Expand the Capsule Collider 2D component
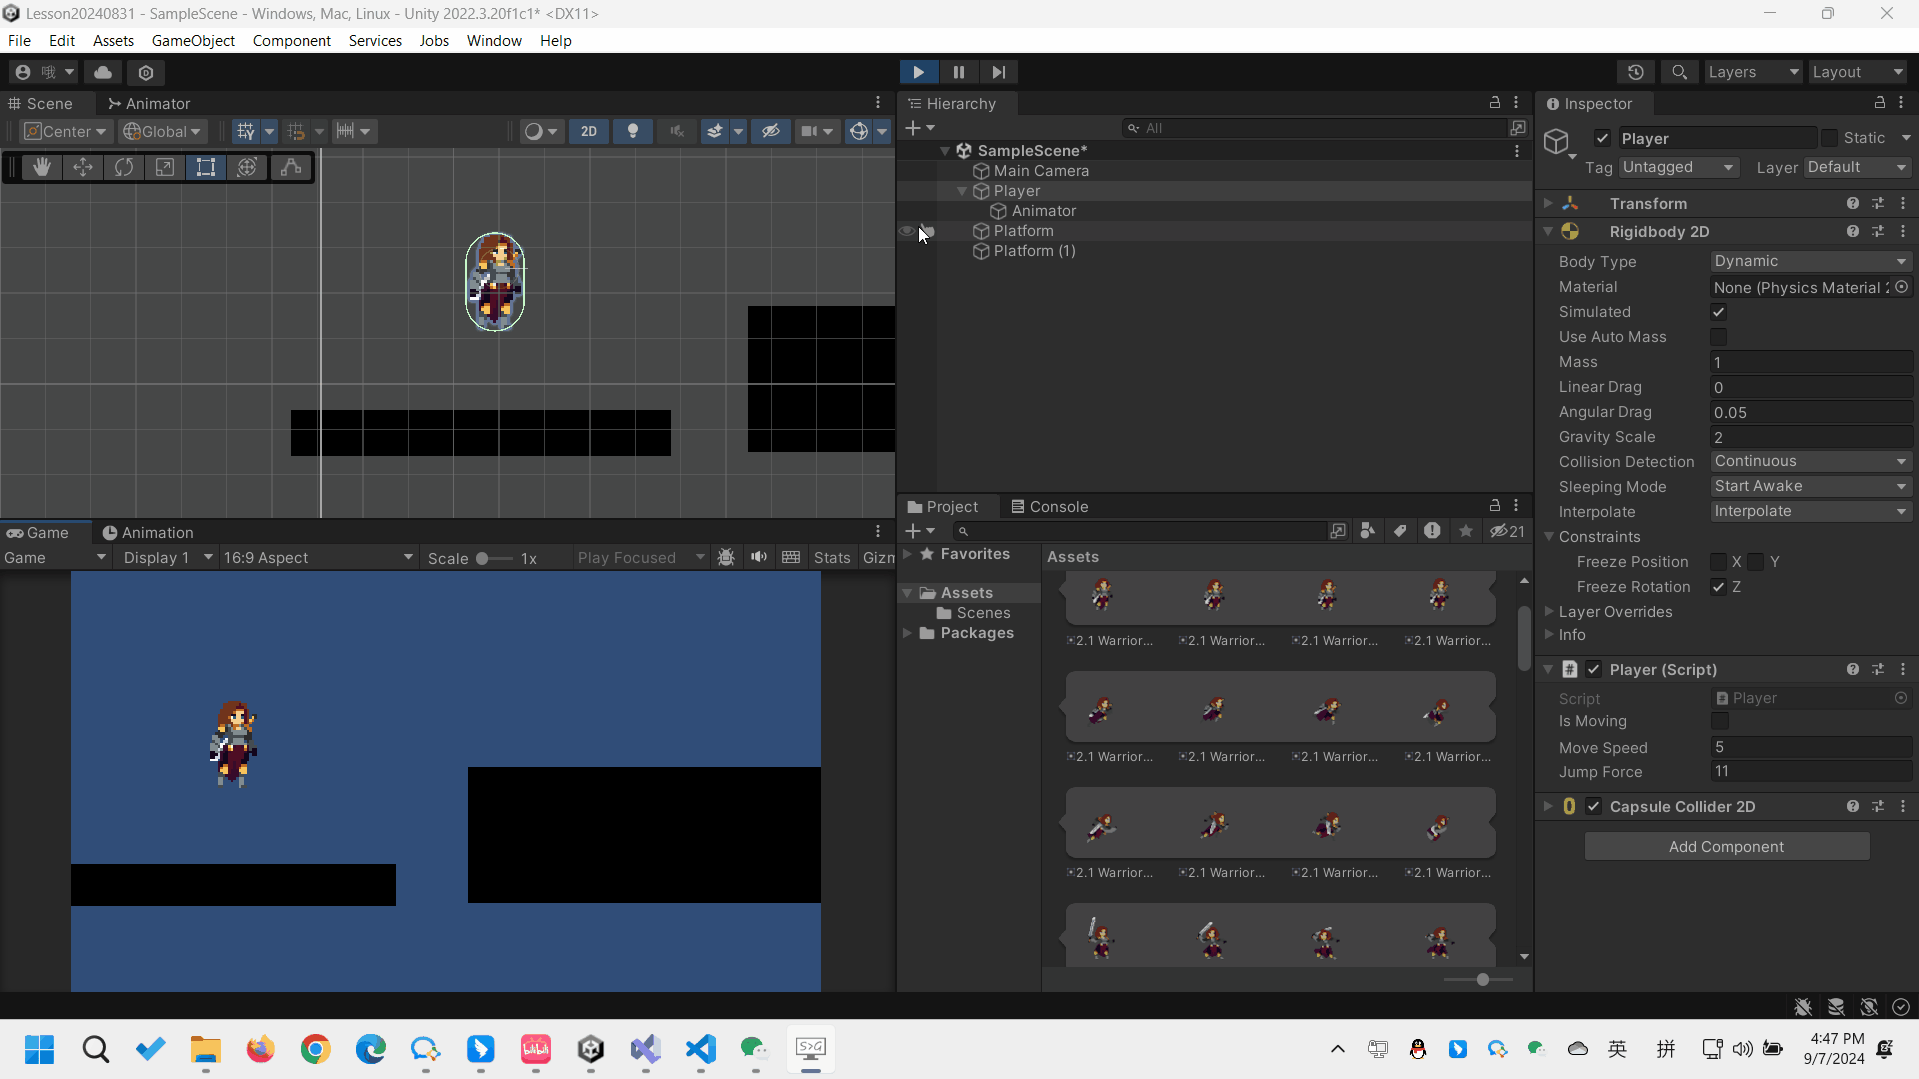 pos(1548,806)
